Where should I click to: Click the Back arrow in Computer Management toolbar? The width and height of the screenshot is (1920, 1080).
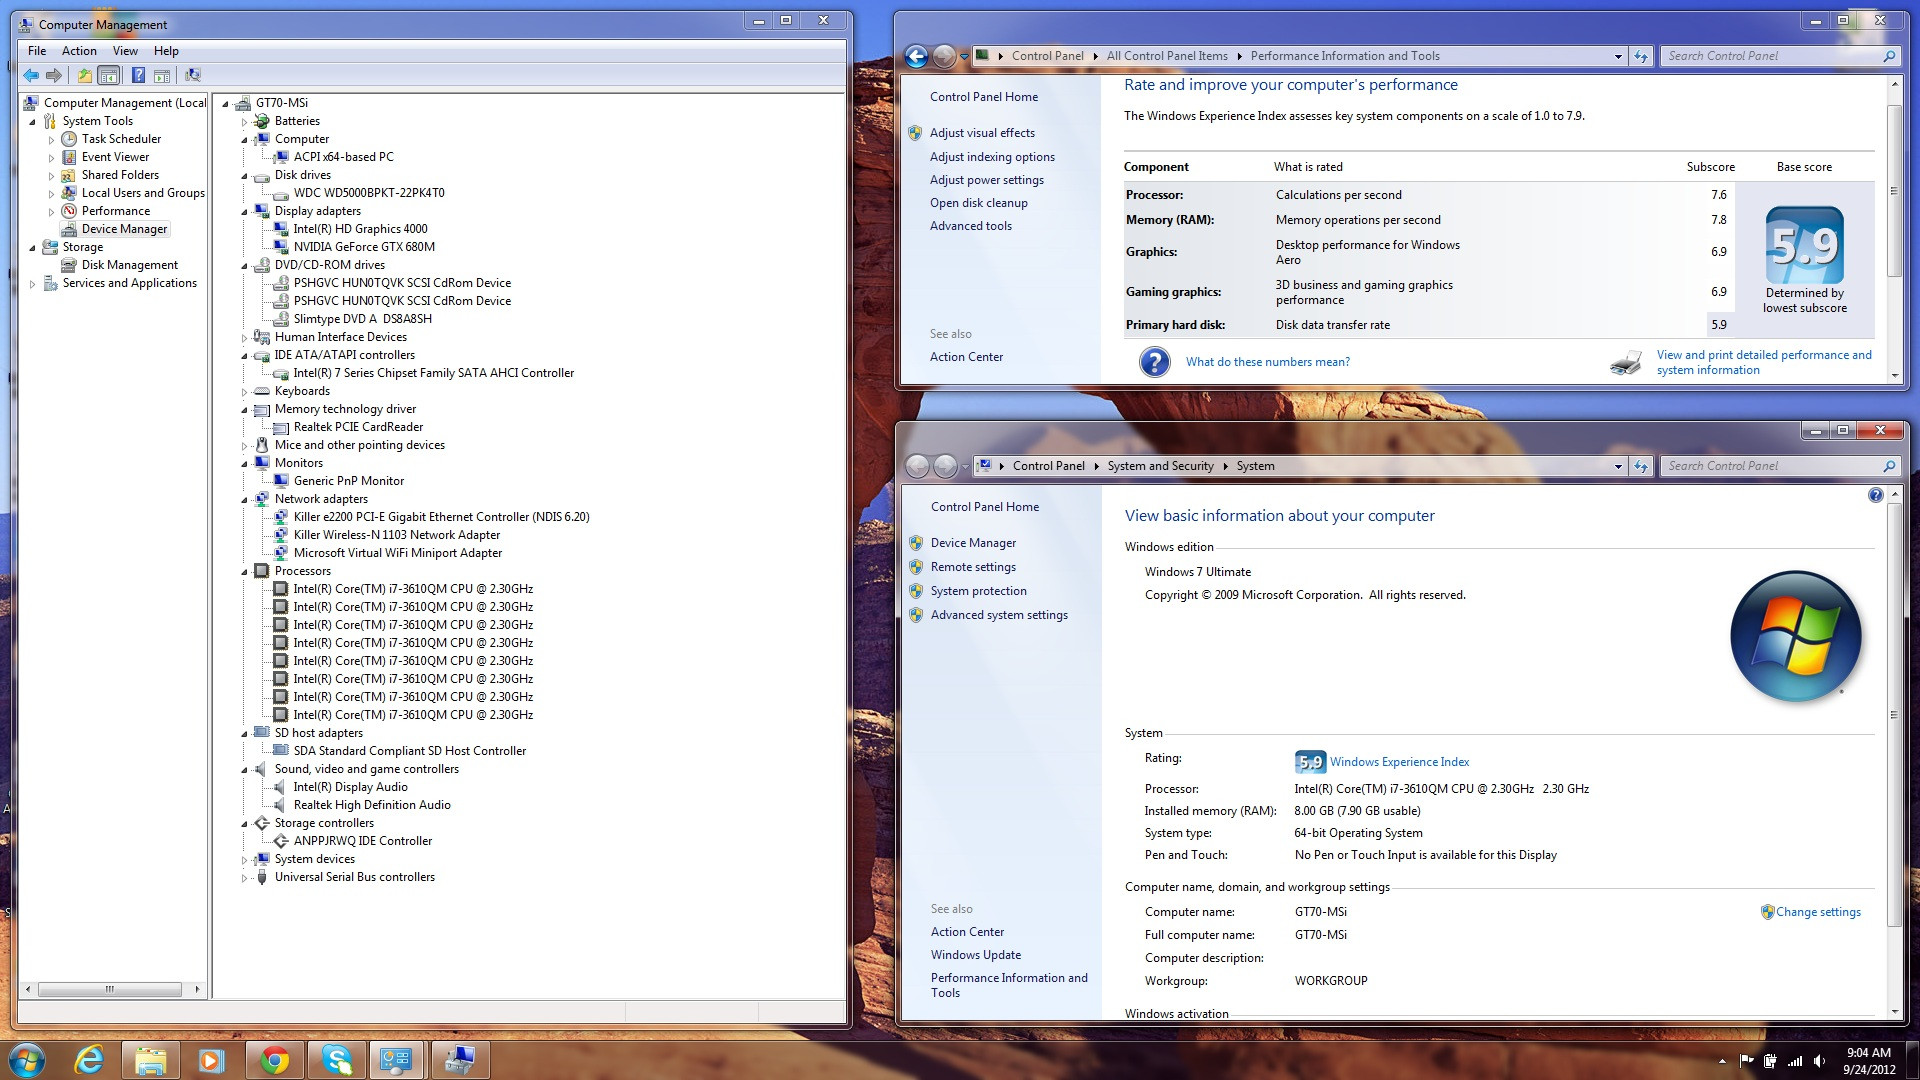pos(31,75)
